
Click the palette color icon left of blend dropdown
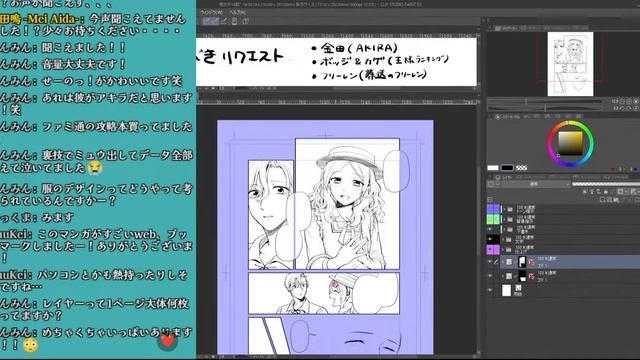(491, 184)
